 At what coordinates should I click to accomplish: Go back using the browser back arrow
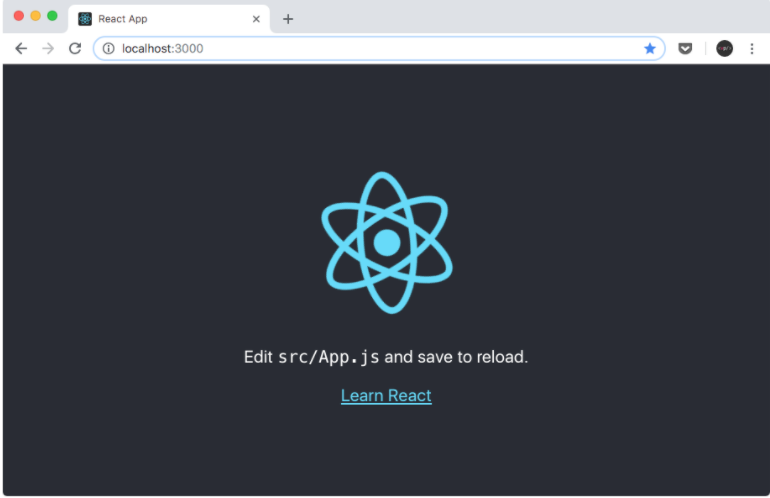coord(21,48)
